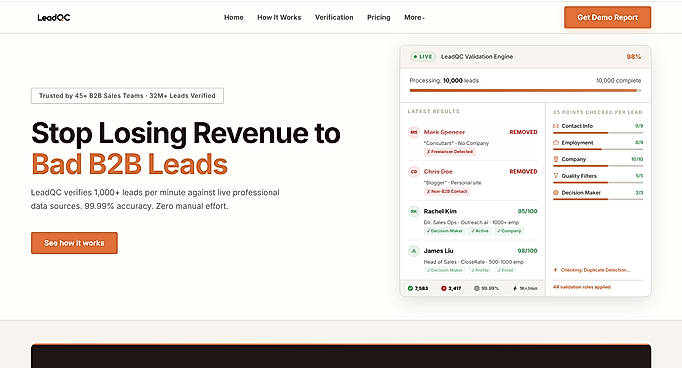
Task: Click the Contact Info icon
Action: (x=556, y=126)
